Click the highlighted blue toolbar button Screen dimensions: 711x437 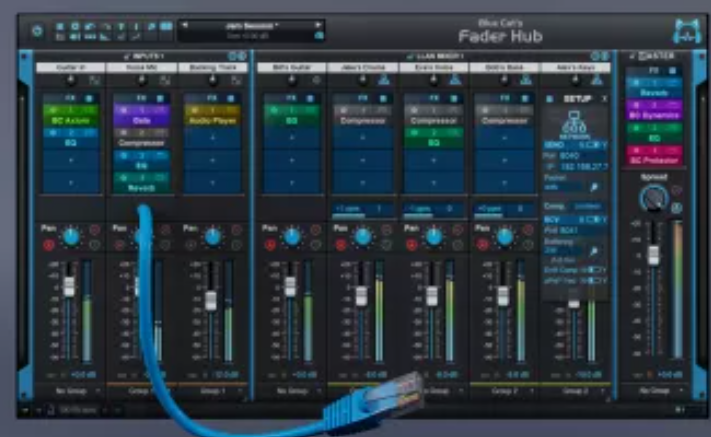[x=166, y=27]
